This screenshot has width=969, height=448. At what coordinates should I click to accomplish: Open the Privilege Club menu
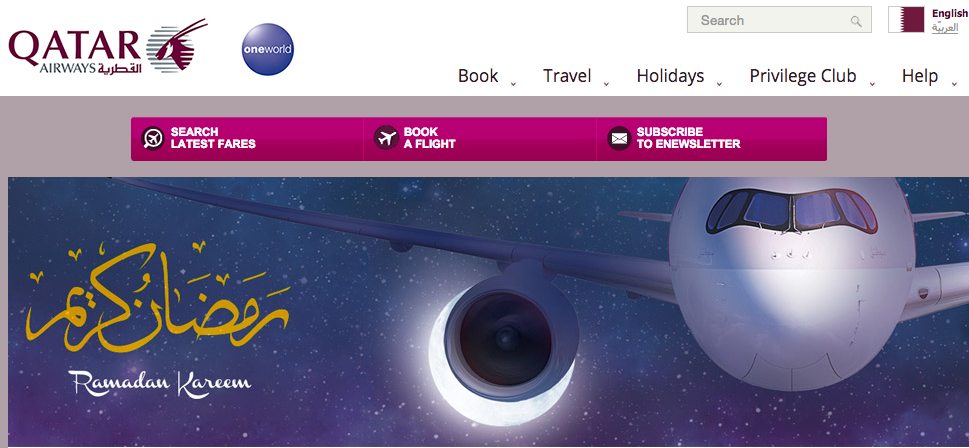pyautogui.click(x=803, y=76)
